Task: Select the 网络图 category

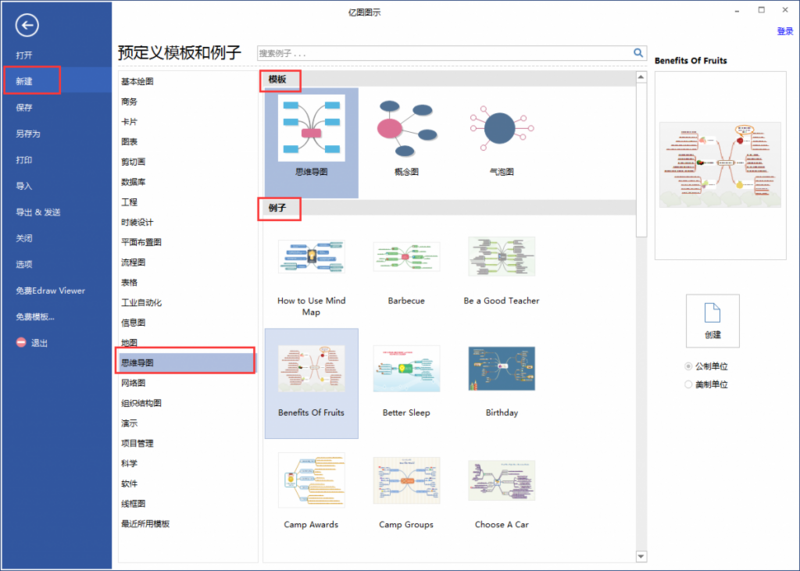Action: pyautogui.click(x=133, y=383)
